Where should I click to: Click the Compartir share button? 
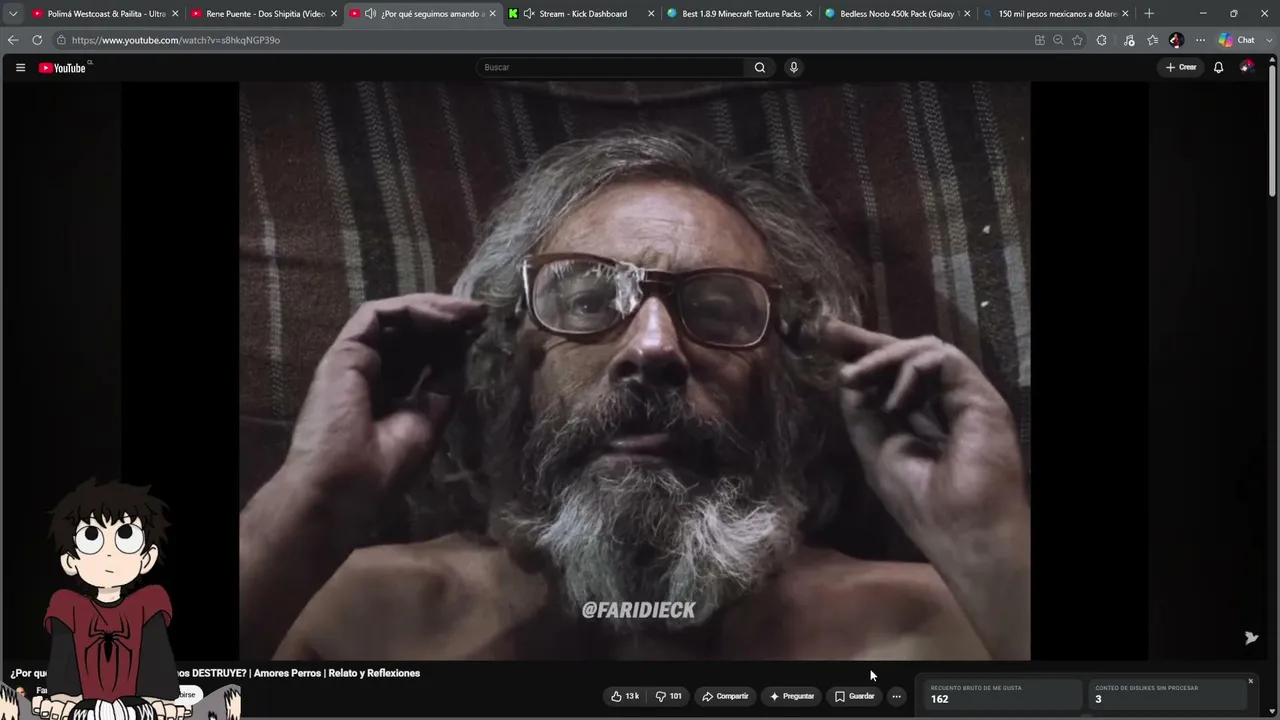(x=725, y=696)
